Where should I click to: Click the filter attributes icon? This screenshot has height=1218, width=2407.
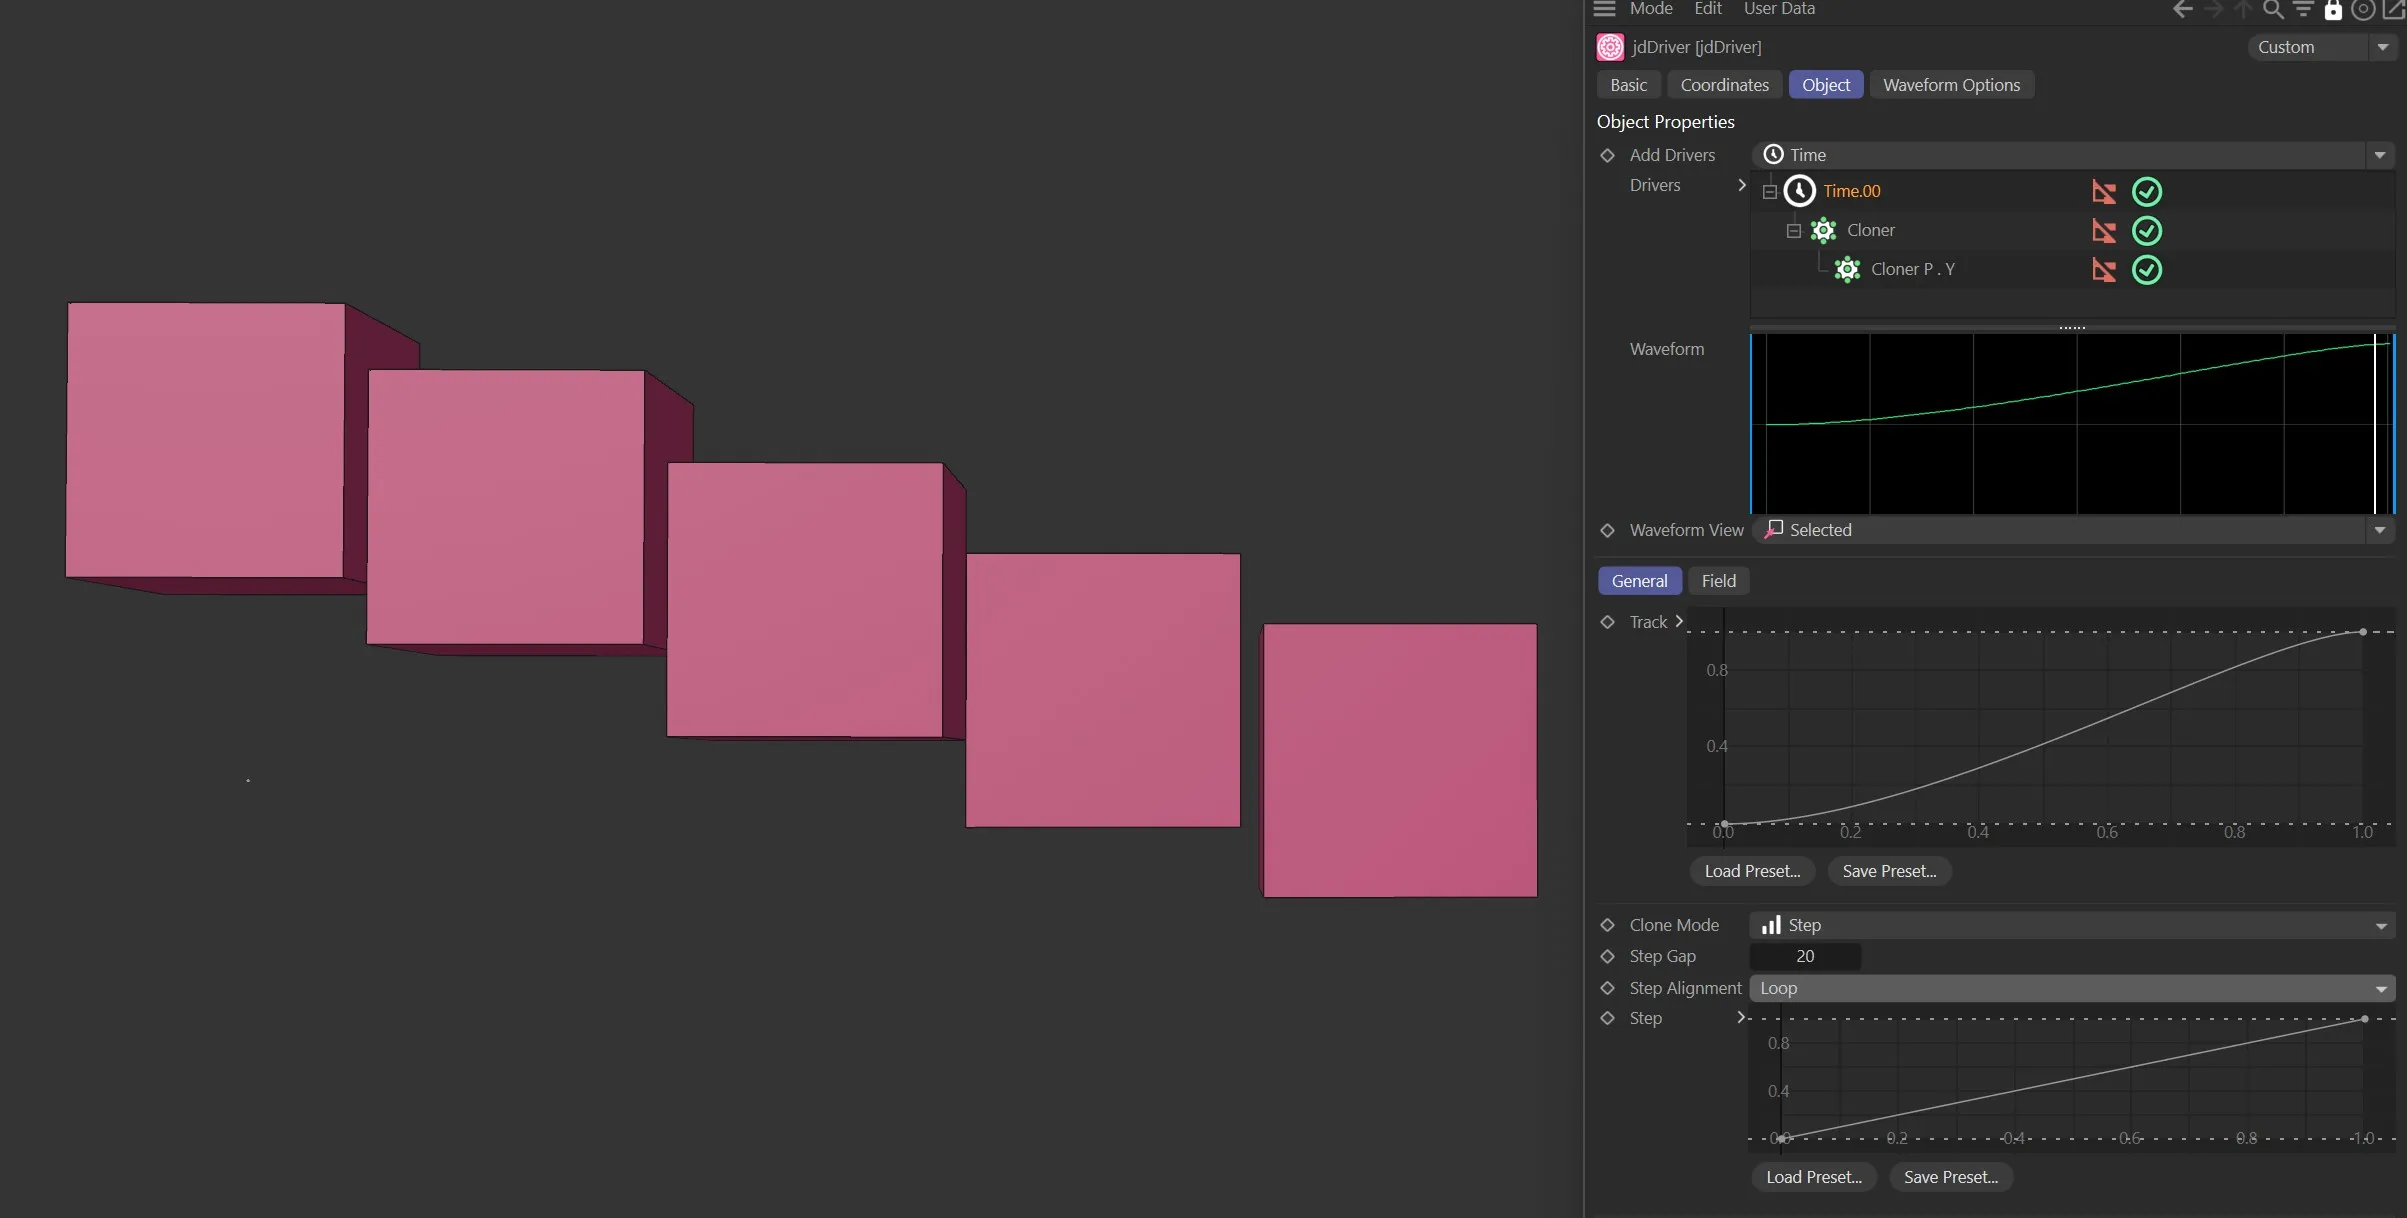(x=2303, y=10)
